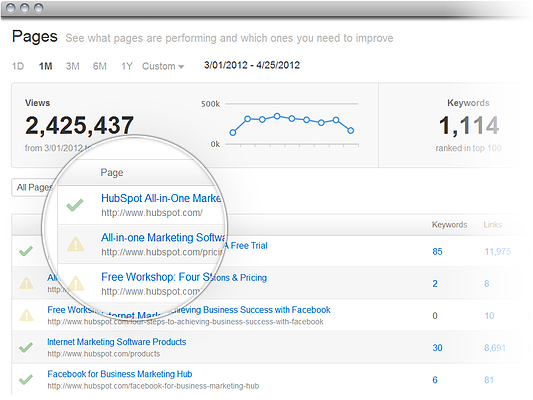The width and height of the screenshot is (533, 400).
Task: Switch to the 3M time range
Action: click(72, 66)
